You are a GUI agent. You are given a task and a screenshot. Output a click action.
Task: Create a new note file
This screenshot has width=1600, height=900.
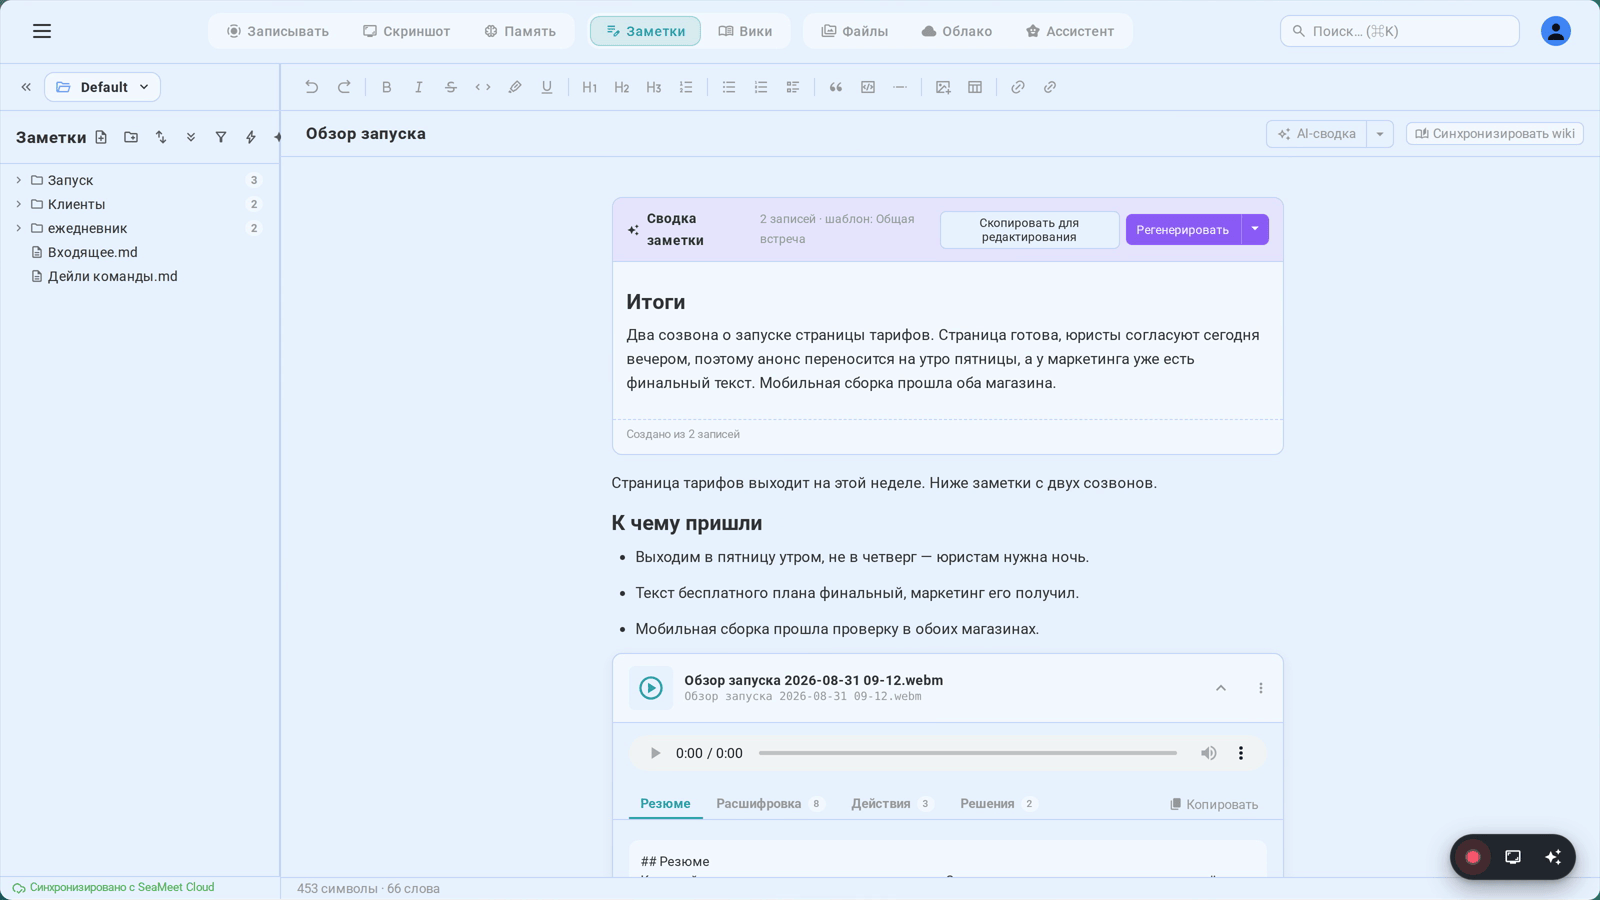tap(101, 137)
